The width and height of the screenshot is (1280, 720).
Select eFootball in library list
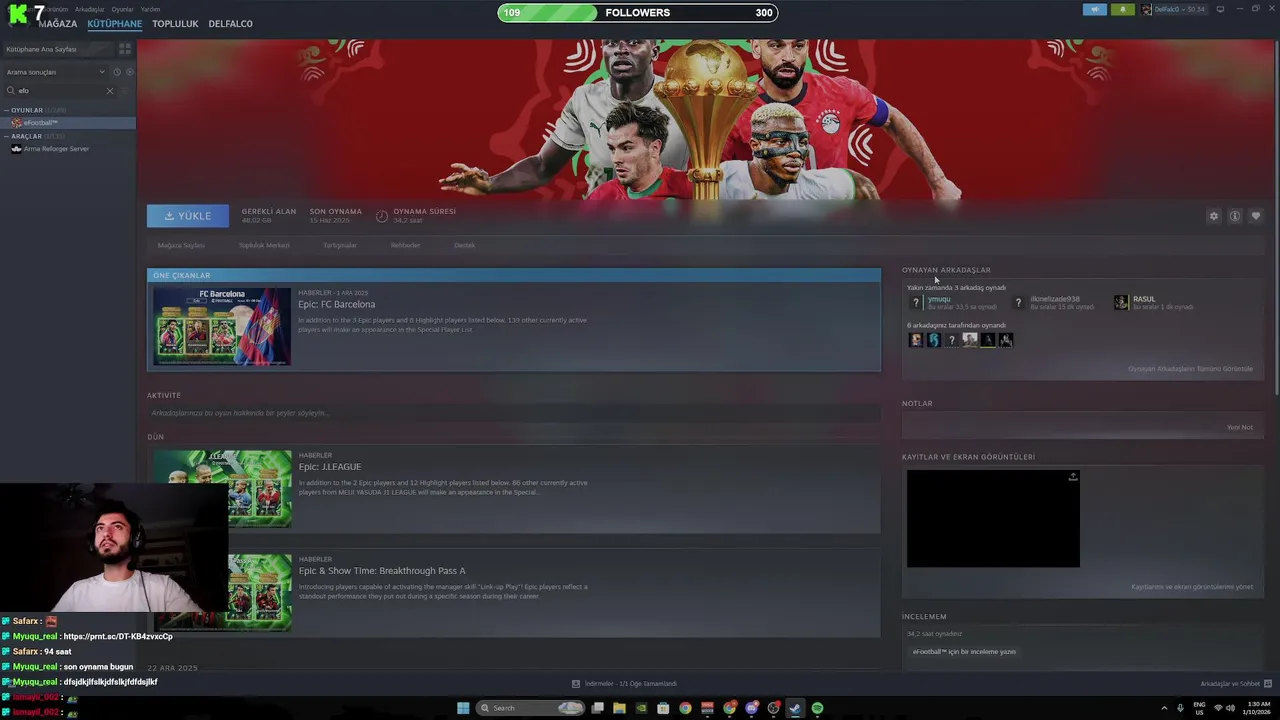click(68, 123)
